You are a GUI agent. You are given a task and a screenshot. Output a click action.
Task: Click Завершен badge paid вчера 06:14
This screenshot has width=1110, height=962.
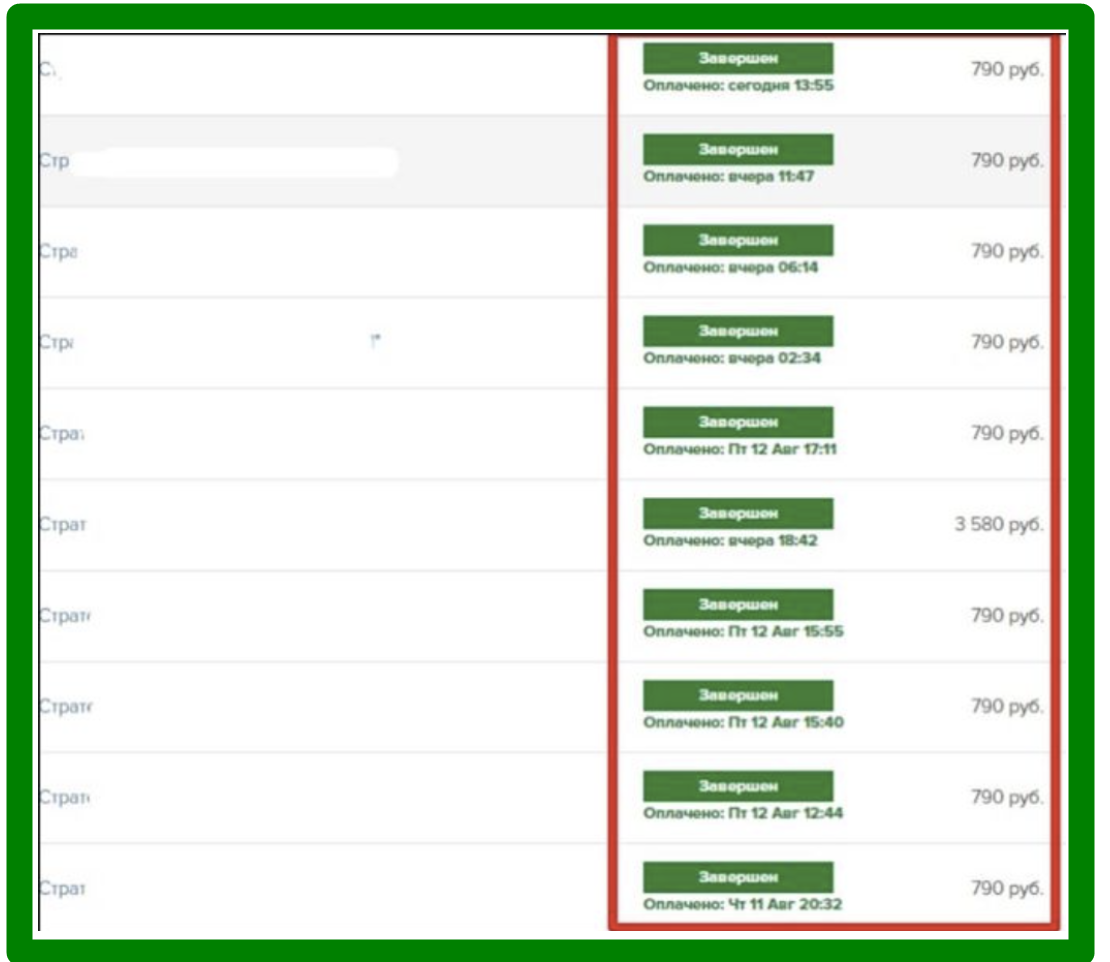point(738,240)
